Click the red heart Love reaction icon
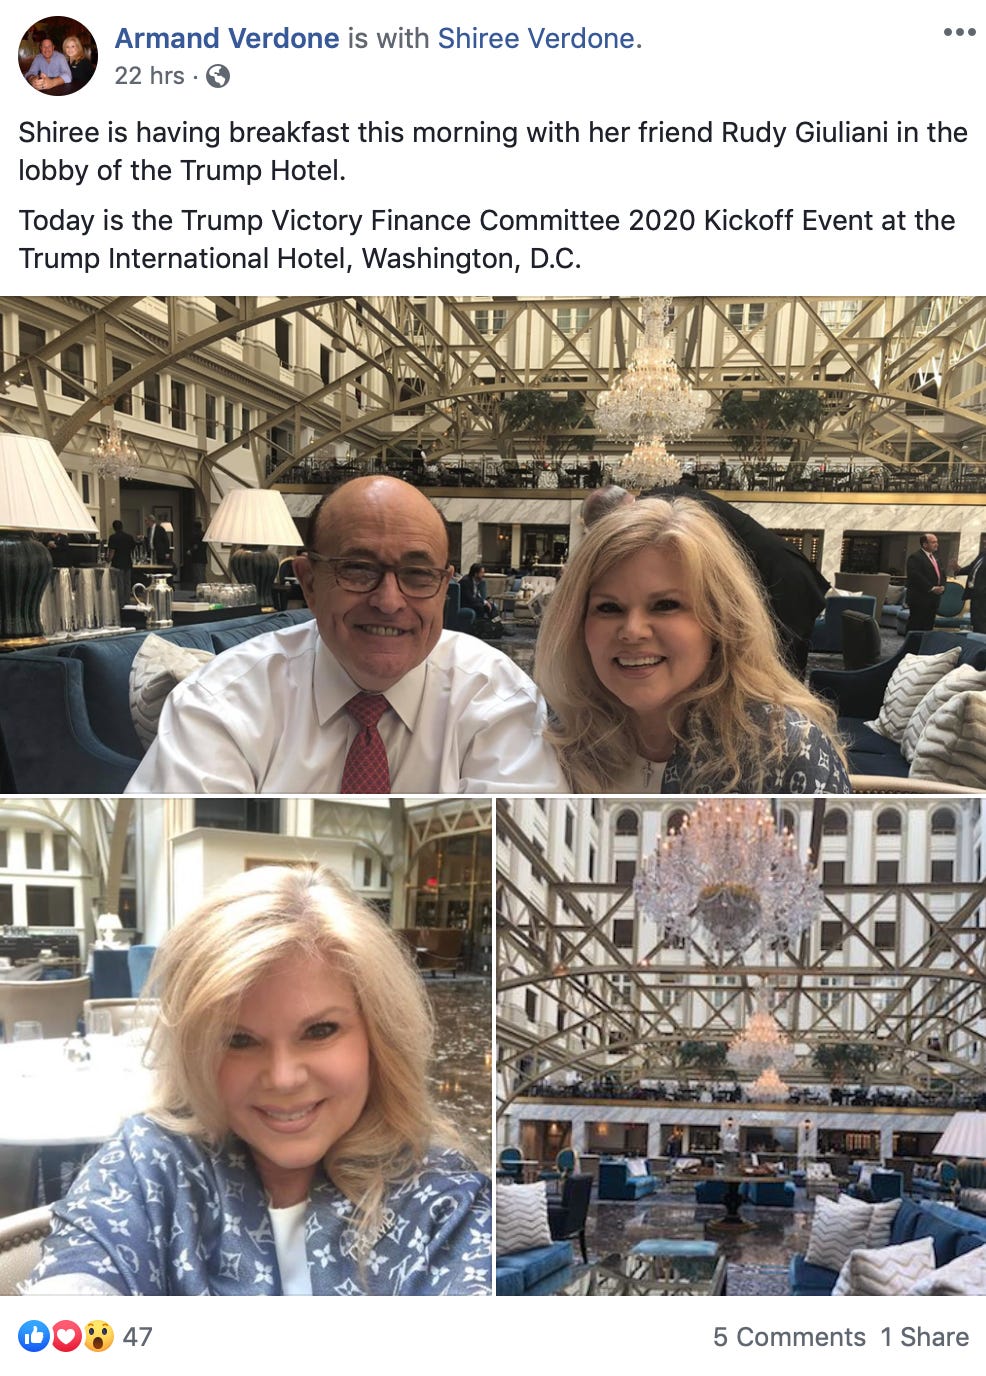 point(66,1336)
